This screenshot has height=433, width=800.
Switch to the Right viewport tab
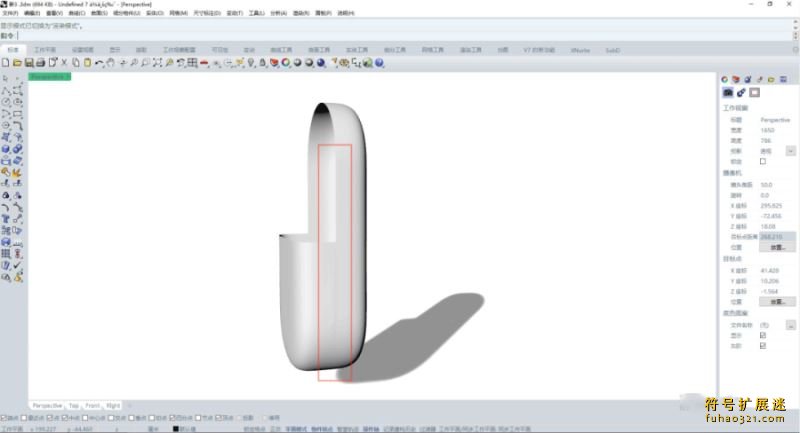[113, 405]
